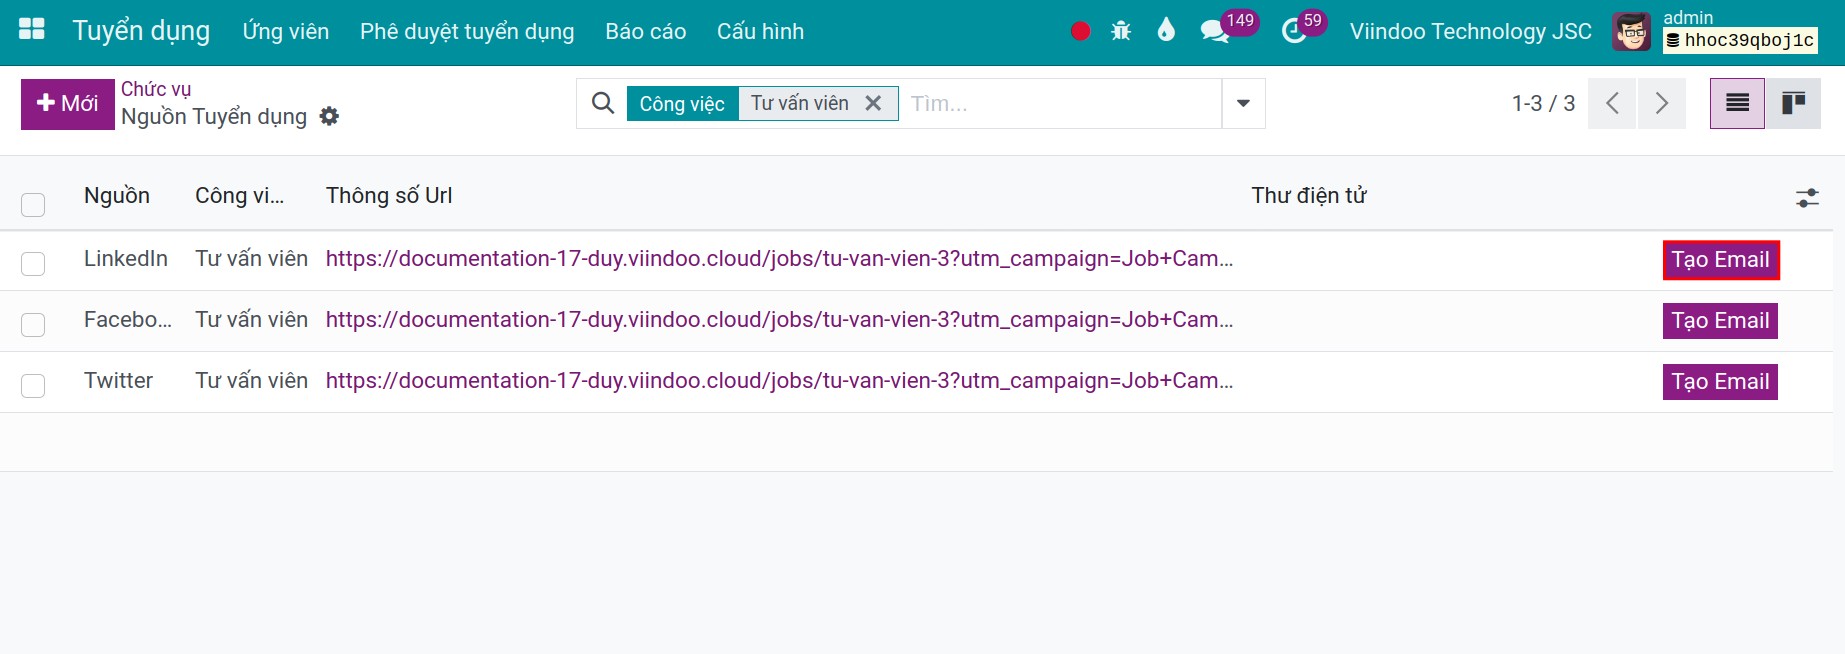Tick the LinkedIn row checkbox
The height and width of the screenshot is (654, 1845).
point(33,264)
